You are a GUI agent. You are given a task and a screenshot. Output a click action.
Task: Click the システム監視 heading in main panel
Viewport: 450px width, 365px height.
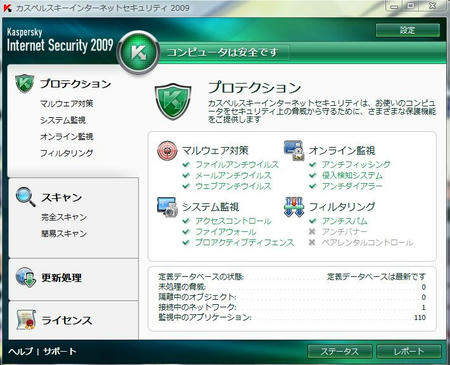tap(211, 207)
